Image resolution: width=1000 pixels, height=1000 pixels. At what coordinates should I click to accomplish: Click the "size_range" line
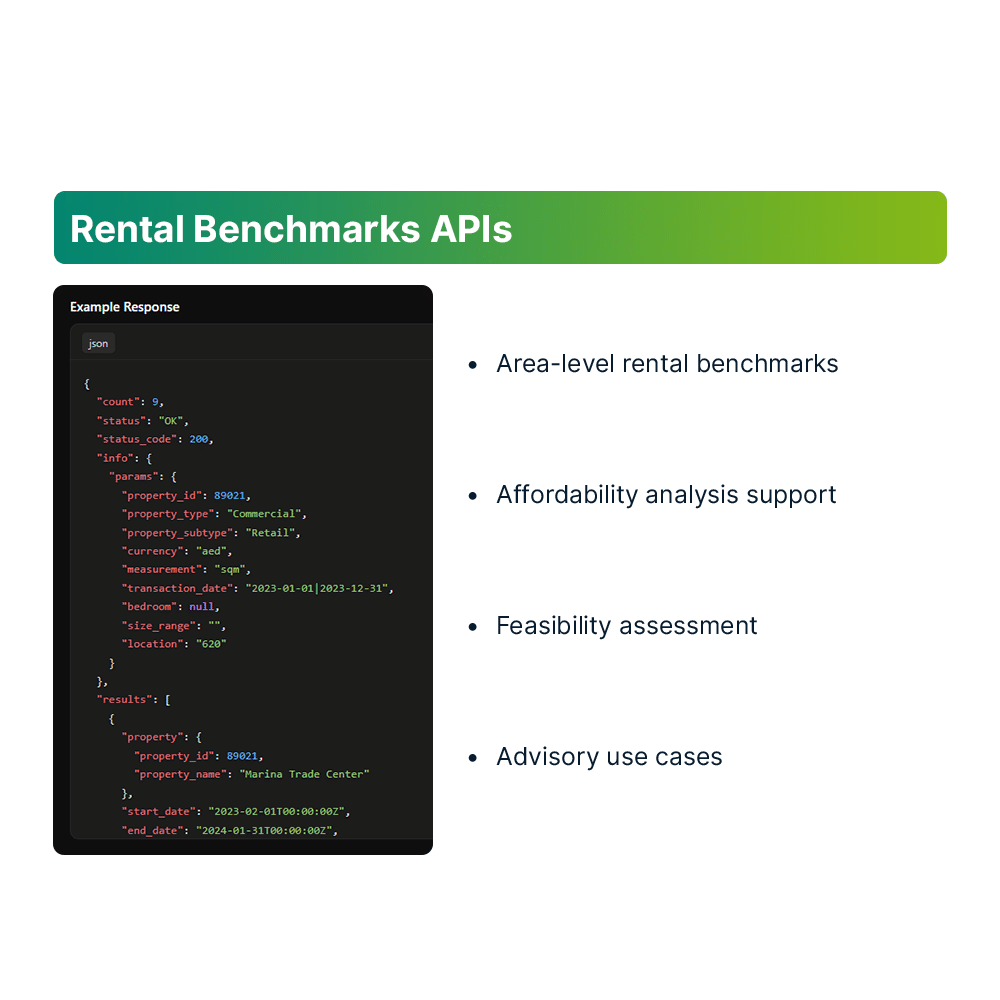point(173,626)
